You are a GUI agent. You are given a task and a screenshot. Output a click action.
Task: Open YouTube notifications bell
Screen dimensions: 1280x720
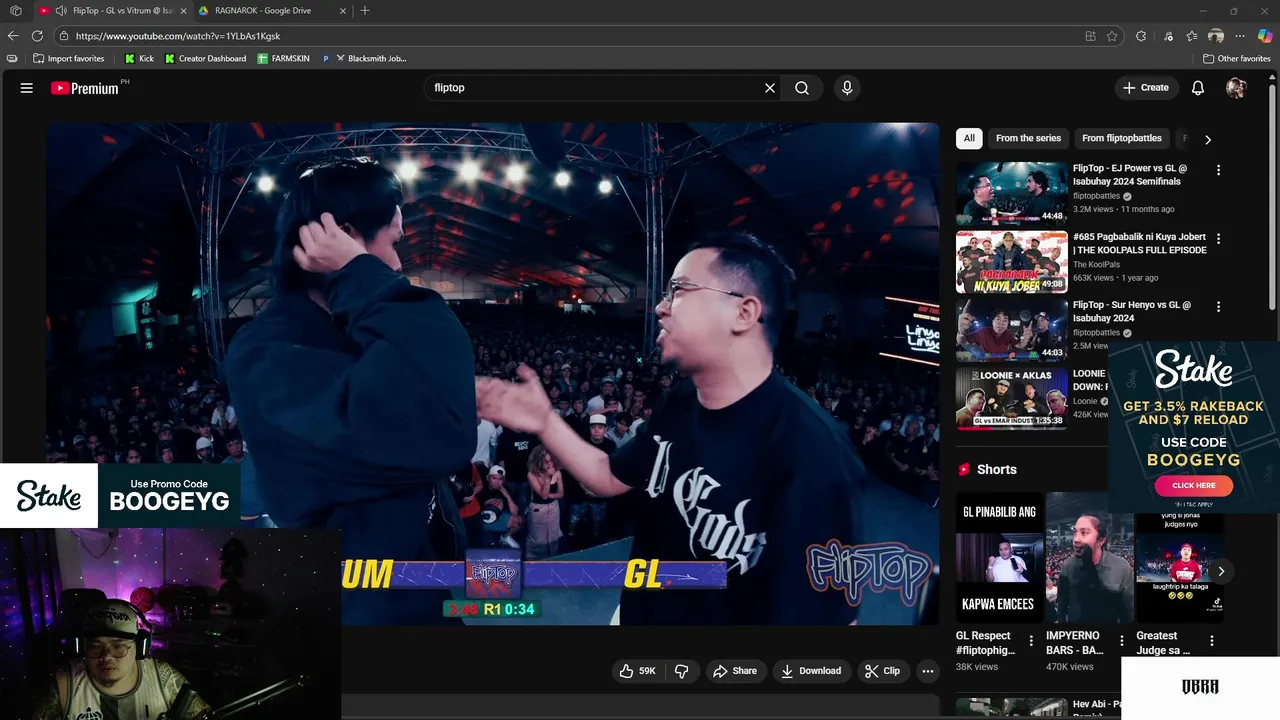tap(1198, 88)
